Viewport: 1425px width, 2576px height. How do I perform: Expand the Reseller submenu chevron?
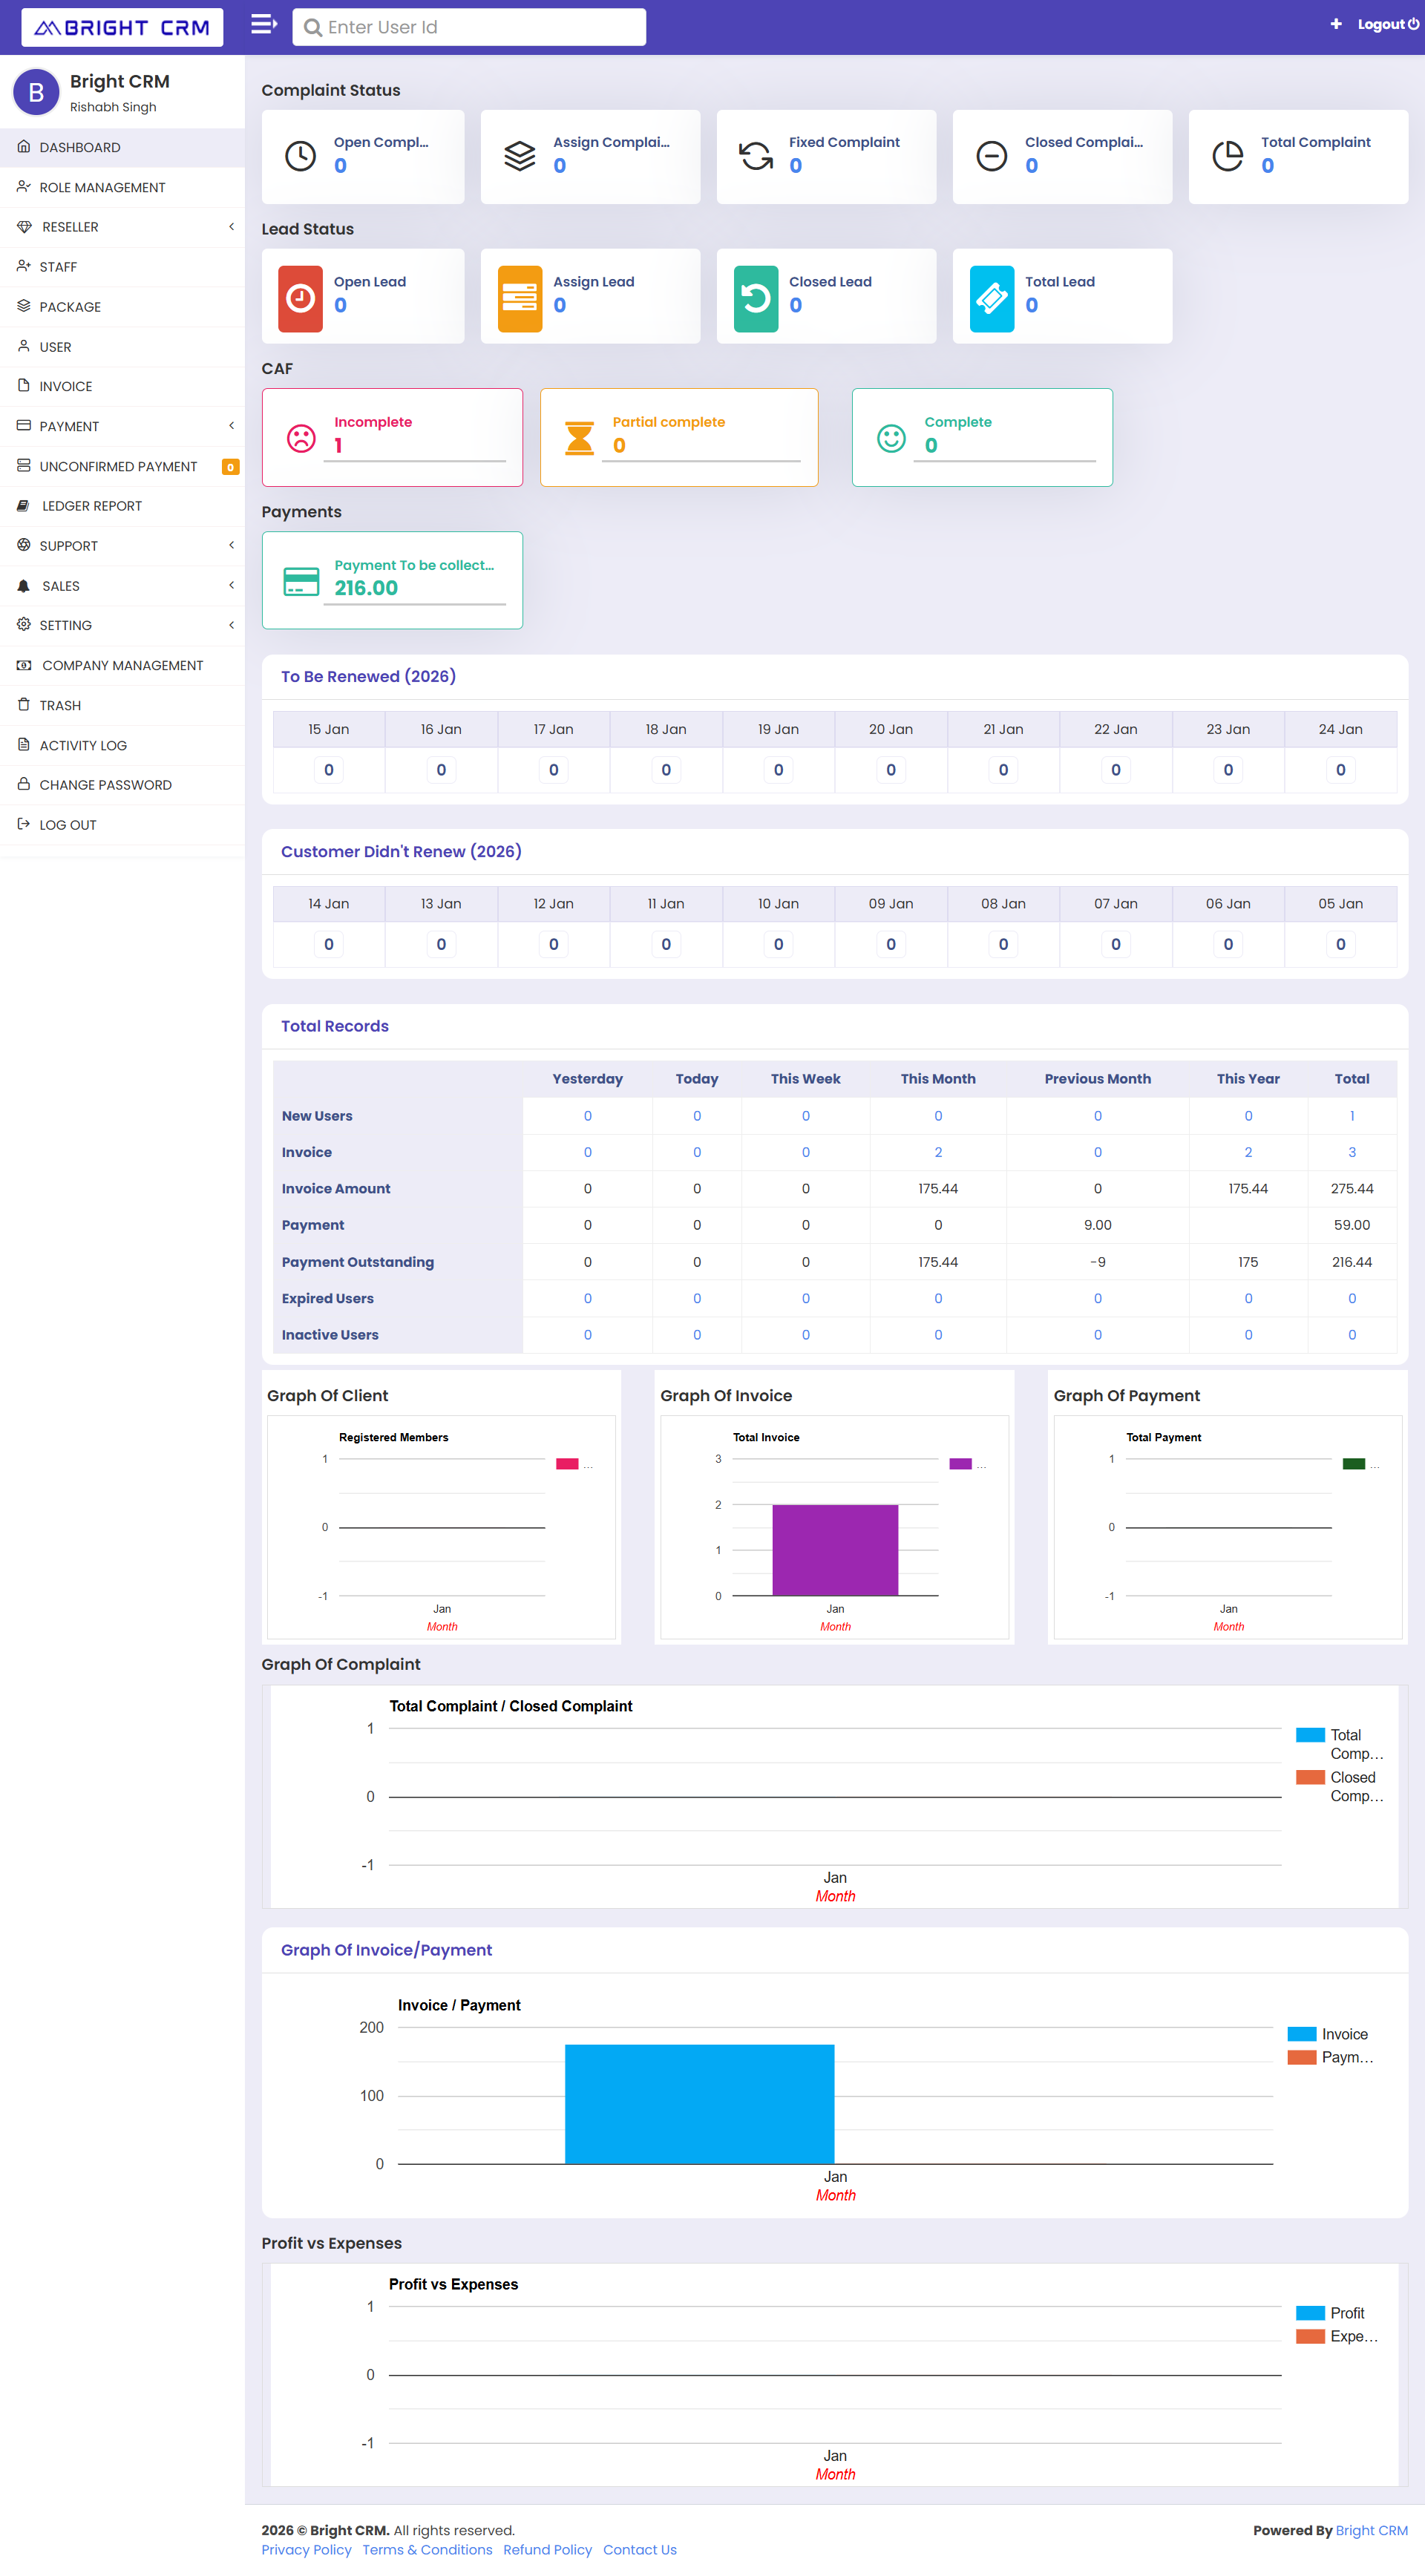pos(231,226)
